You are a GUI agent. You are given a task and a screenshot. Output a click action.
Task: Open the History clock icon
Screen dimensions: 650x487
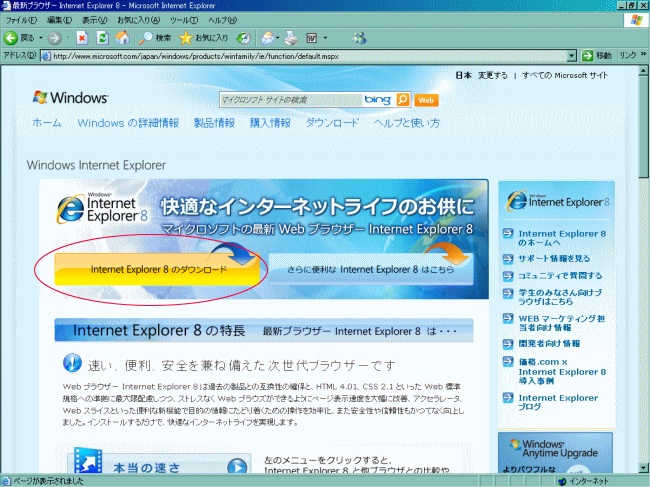(243, 39)
